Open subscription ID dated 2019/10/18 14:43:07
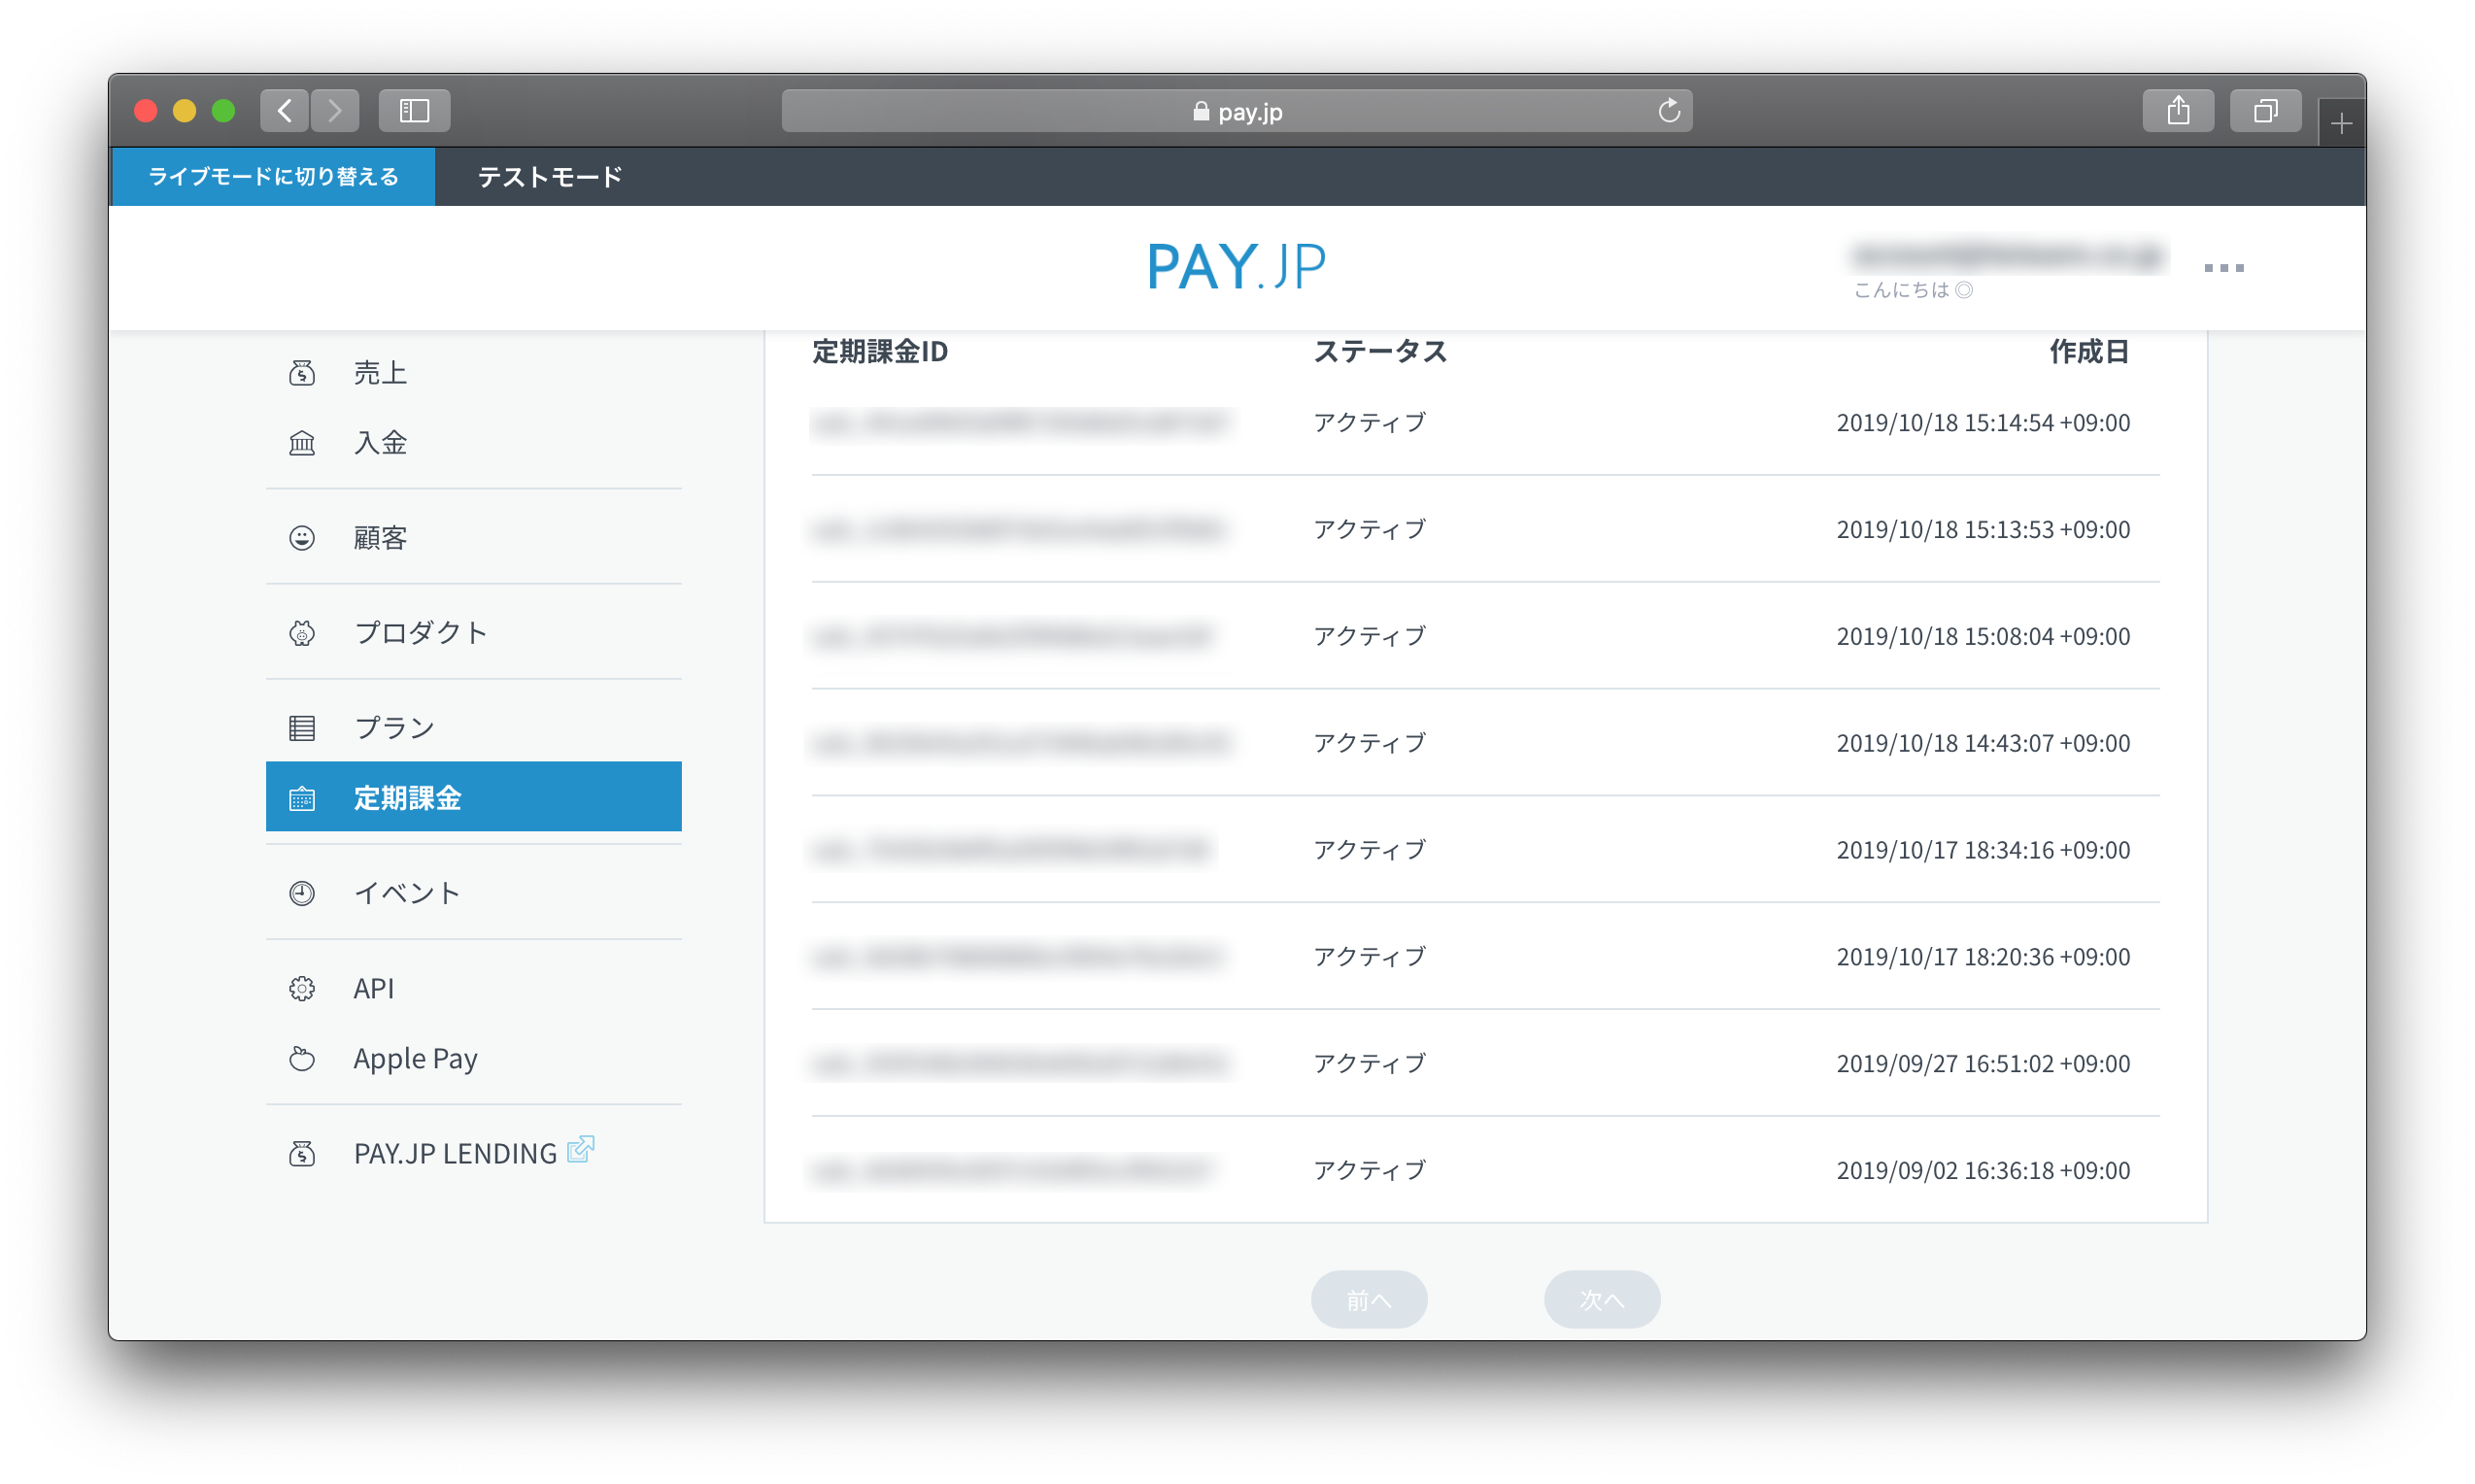Screen dimensions: 2475x1484 point(1020,743)
